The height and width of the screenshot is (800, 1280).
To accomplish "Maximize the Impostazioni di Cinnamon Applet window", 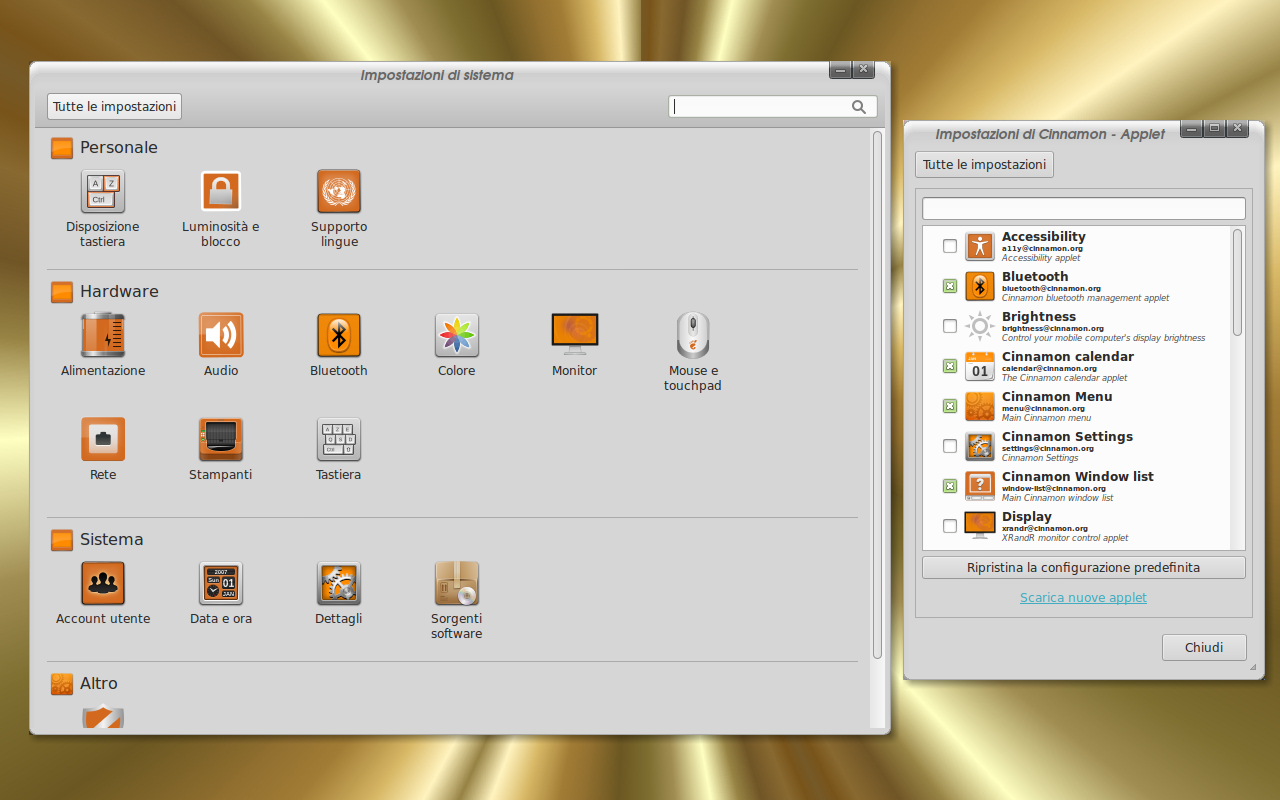I will click(x=1214, y=128).
